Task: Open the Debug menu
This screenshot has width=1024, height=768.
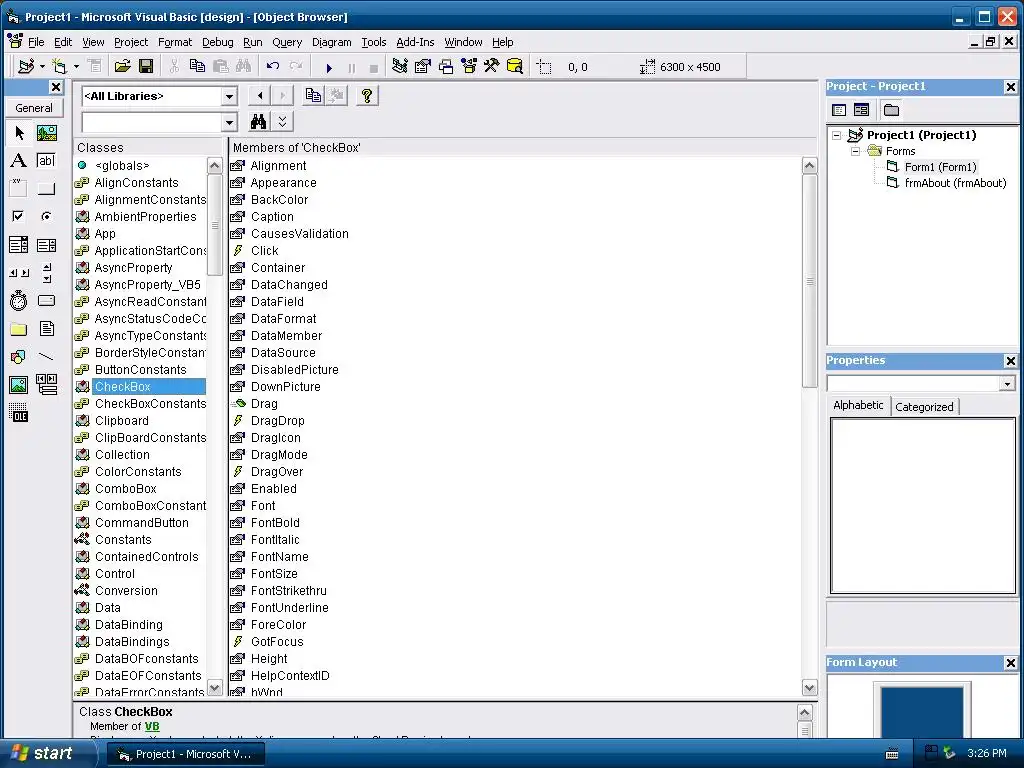Action: point(217,42)
